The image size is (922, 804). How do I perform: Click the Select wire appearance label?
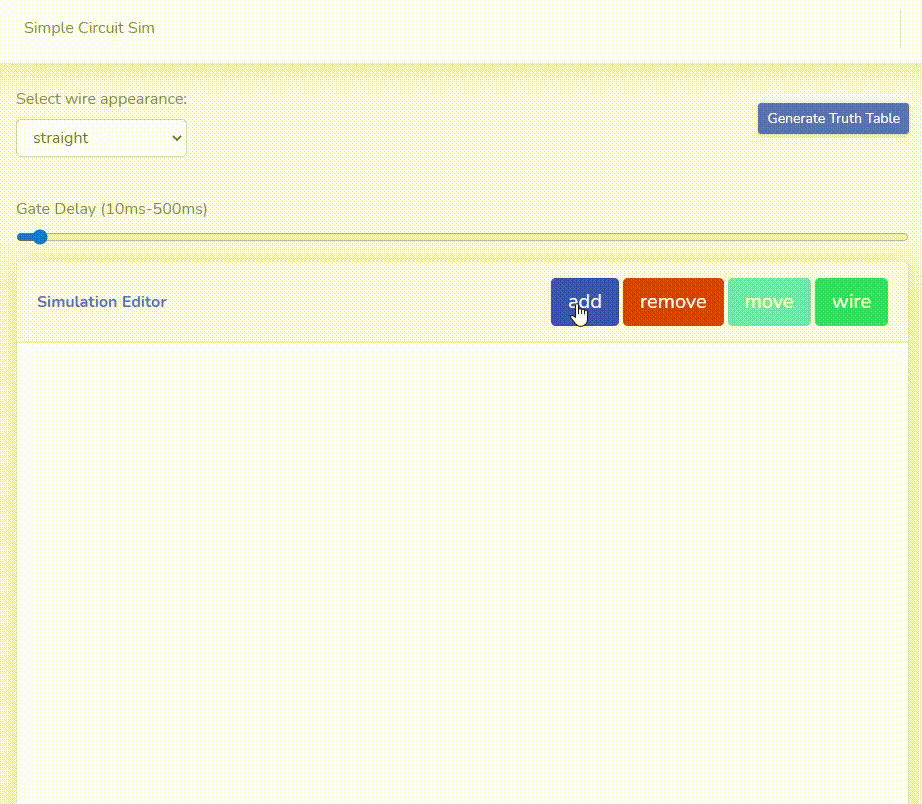point(102,99)
